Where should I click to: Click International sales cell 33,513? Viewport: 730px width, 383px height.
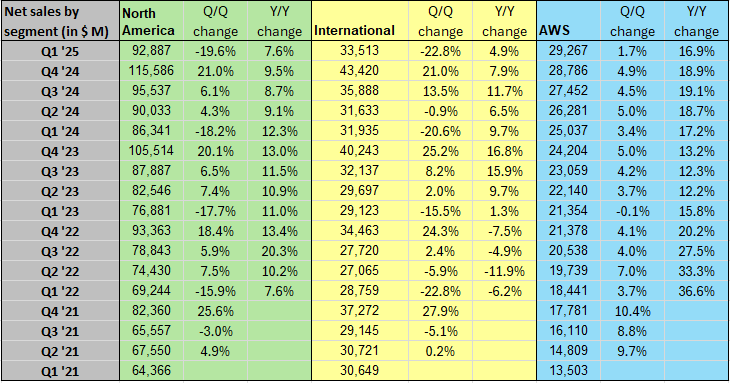pos(359,51)
